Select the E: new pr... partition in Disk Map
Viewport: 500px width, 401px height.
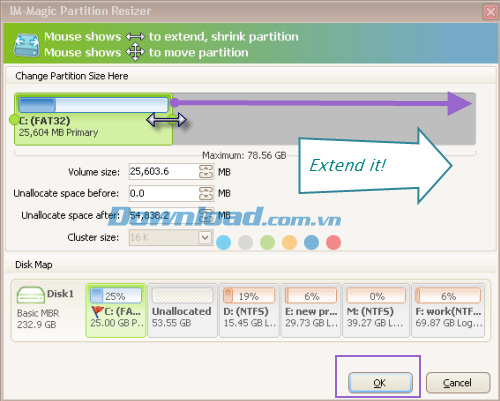point(311,311)
